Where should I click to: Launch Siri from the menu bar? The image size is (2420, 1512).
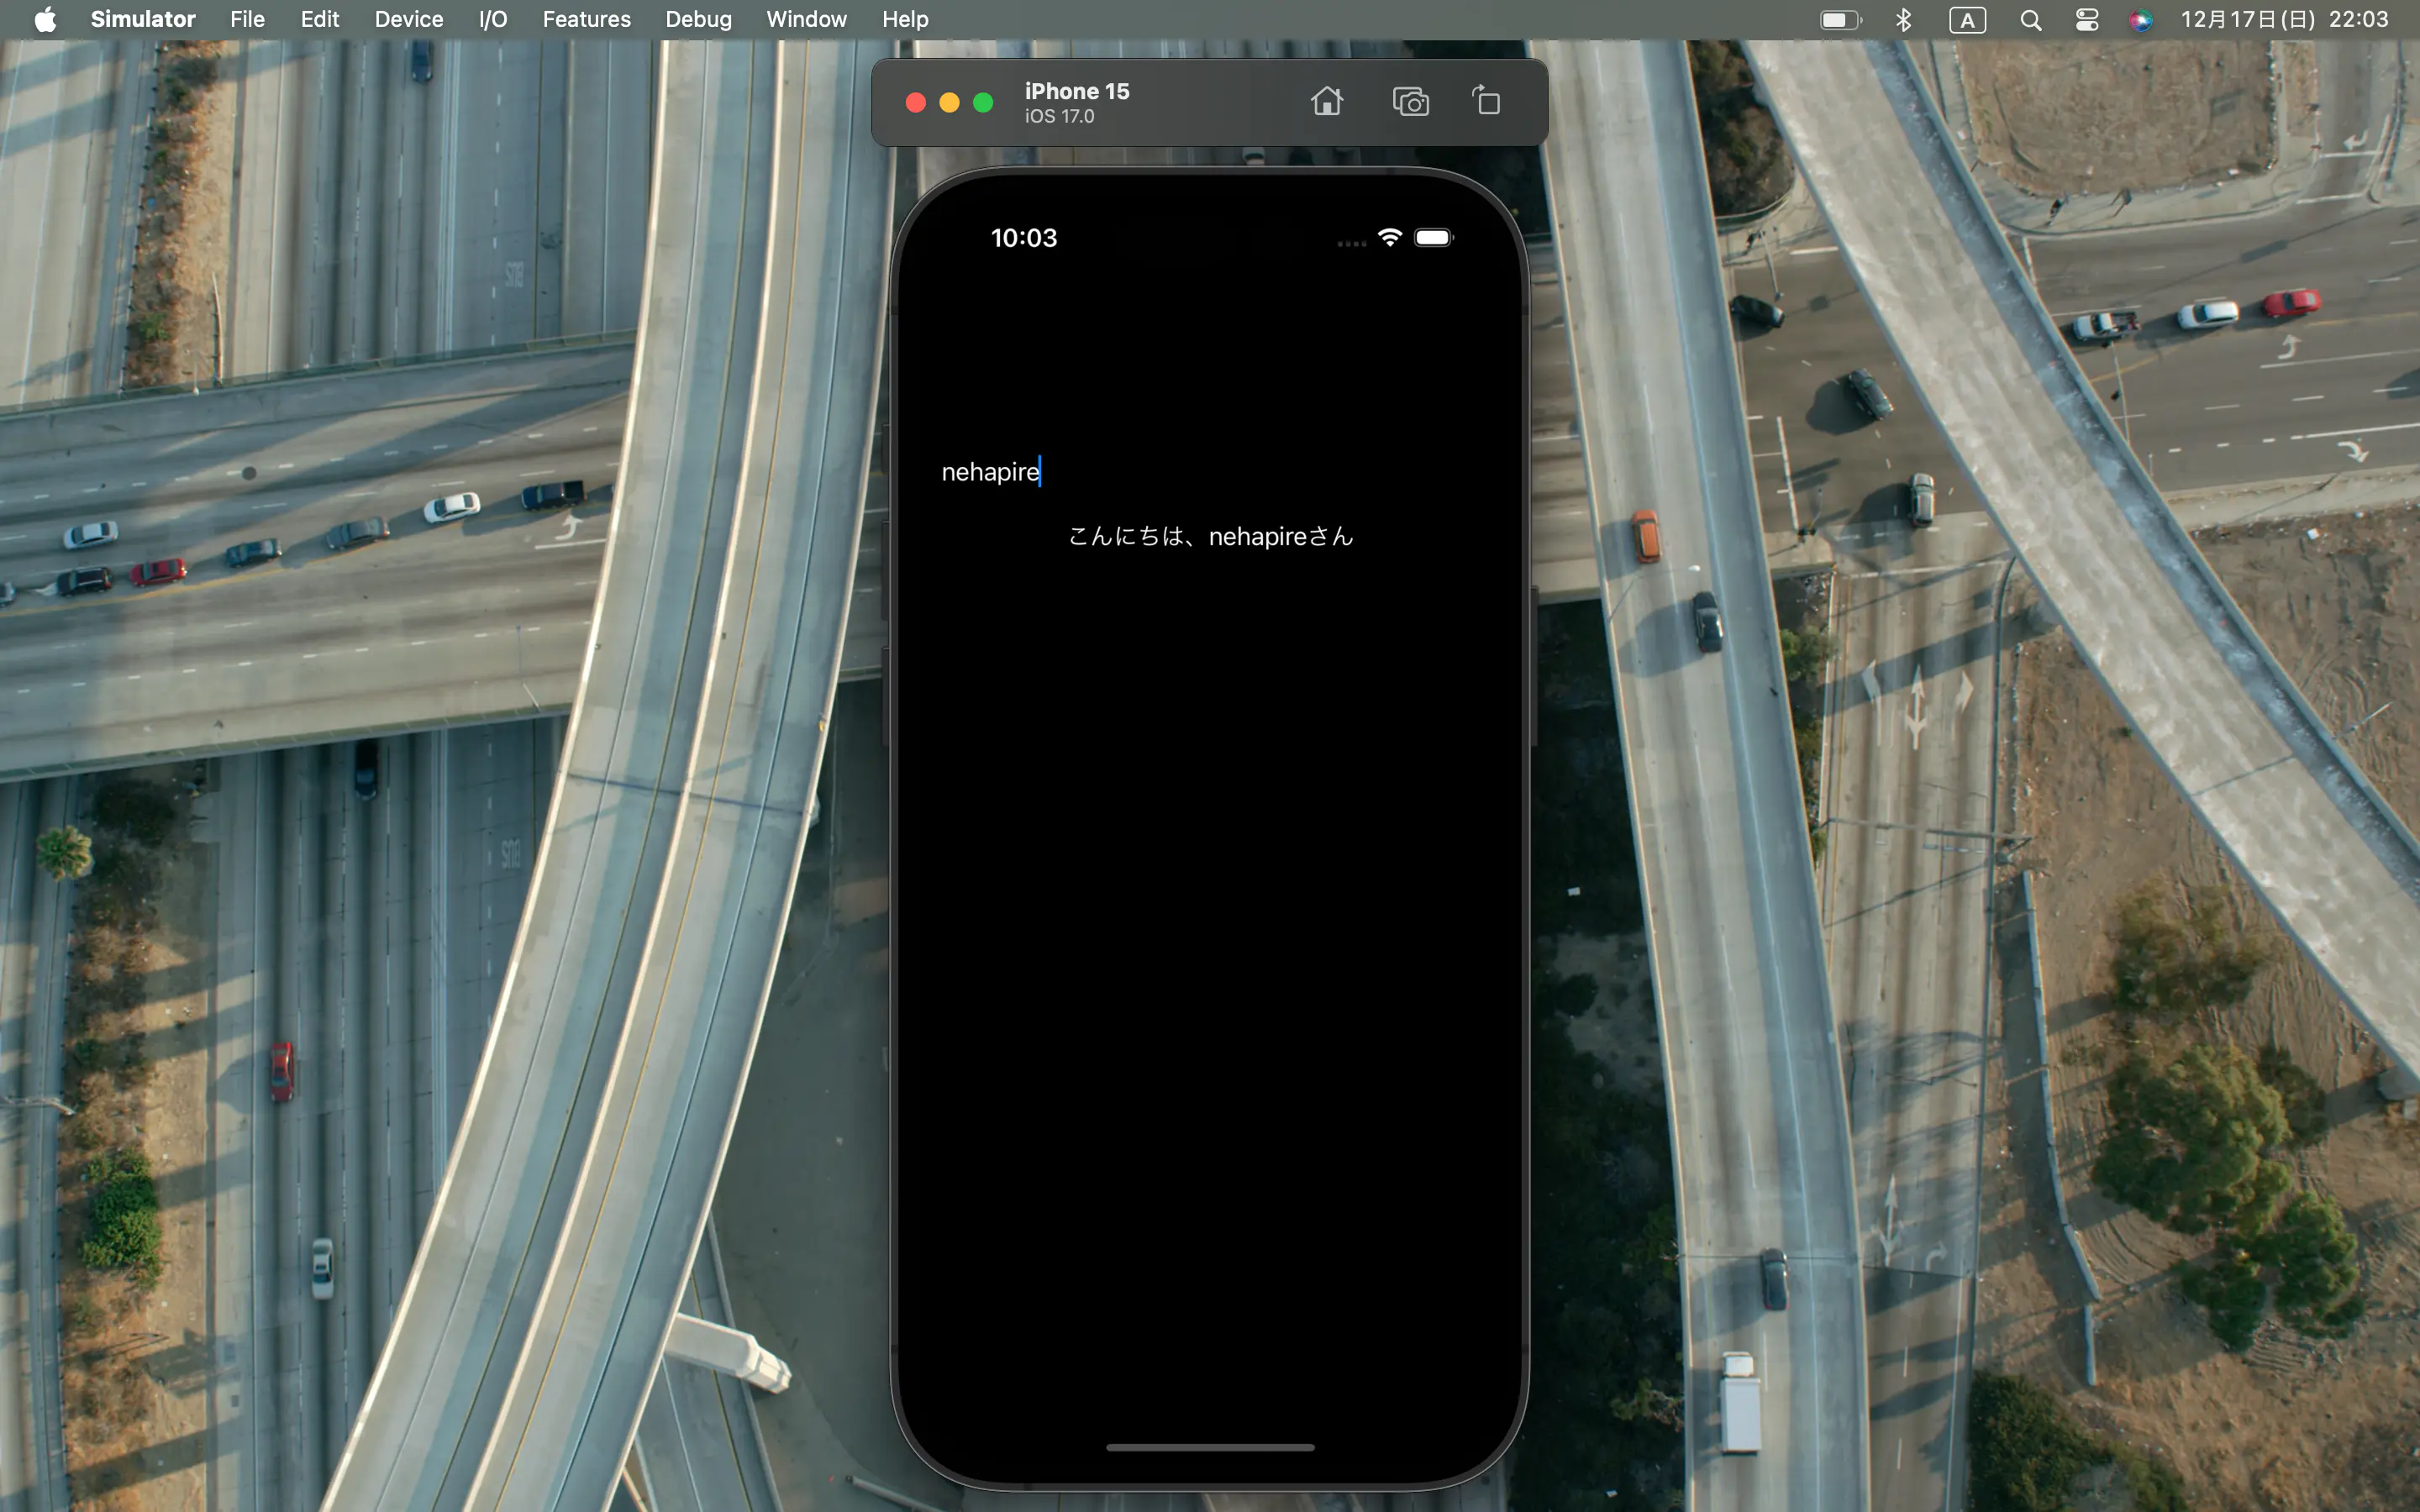click(x=2140, y=19)
